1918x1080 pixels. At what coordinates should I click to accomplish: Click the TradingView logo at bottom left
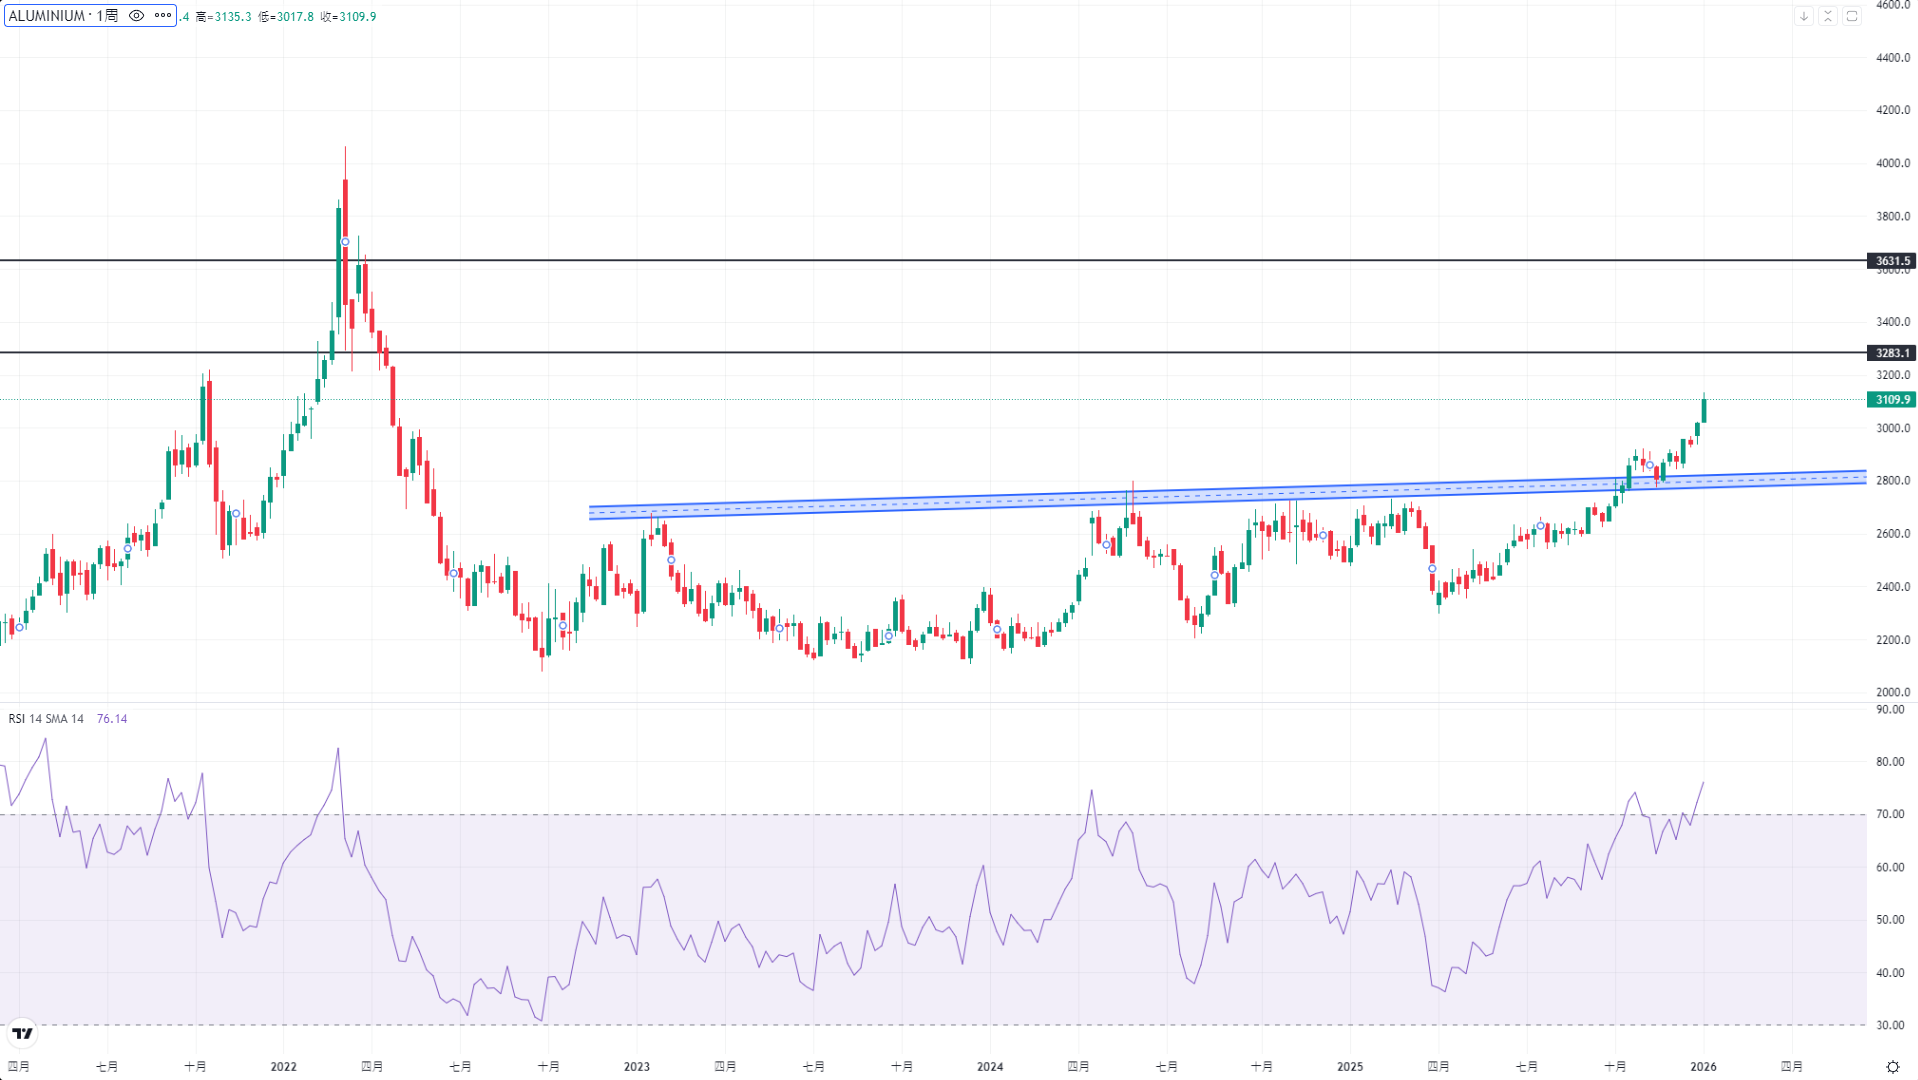pos(22,1033)
